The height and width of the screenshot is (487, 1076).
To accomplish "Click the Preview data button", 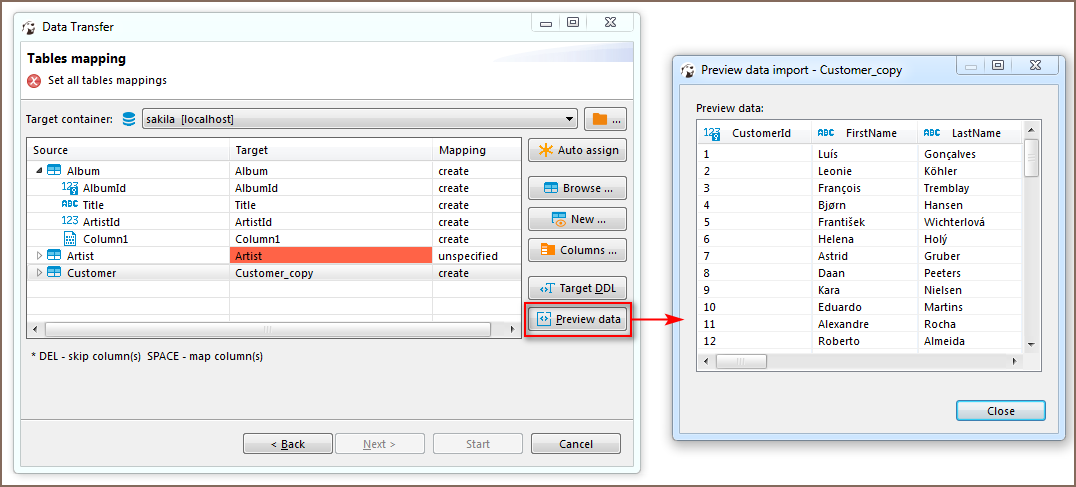I will point(578,320).
